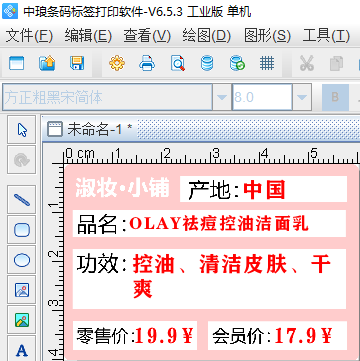This screenshot has width=360, height=361.
Task: Select the 产地: label text
Action: tap(213, 190)
